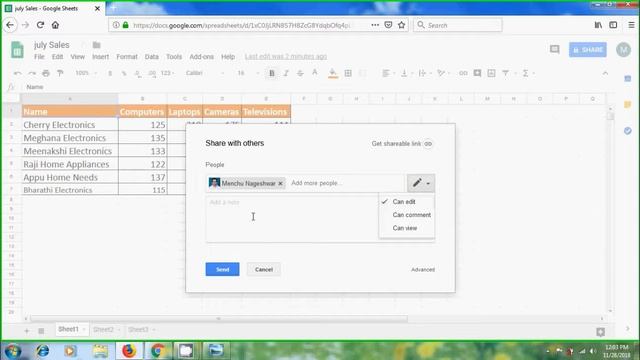Open the Insert menu
The width and height of the screenshot is (640, 360).
[100, 57]
